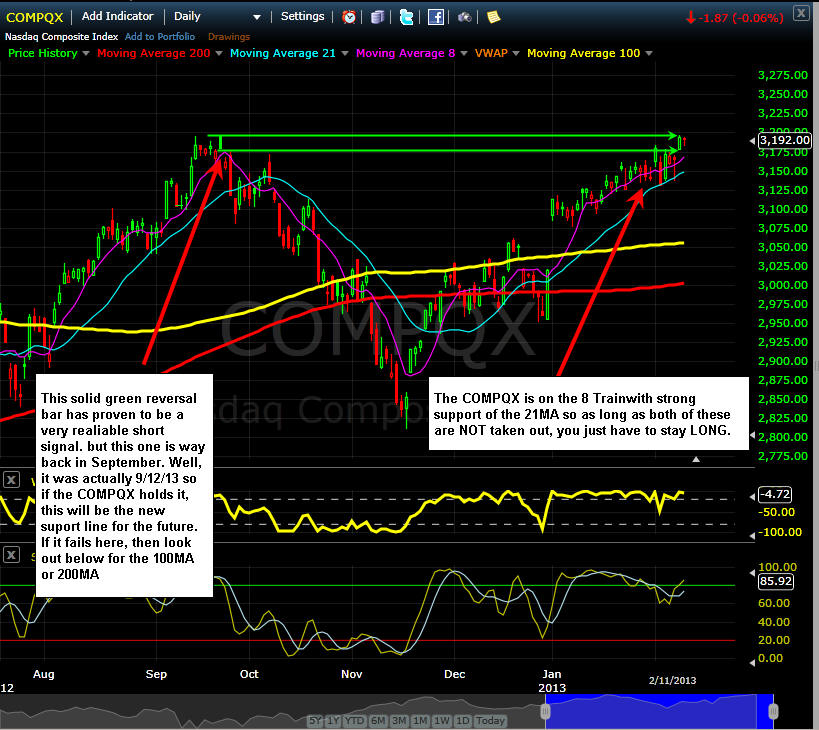Click the 2/11/2013 date label
The width and height of the screenshot is (819, 730).
point(672,680)
